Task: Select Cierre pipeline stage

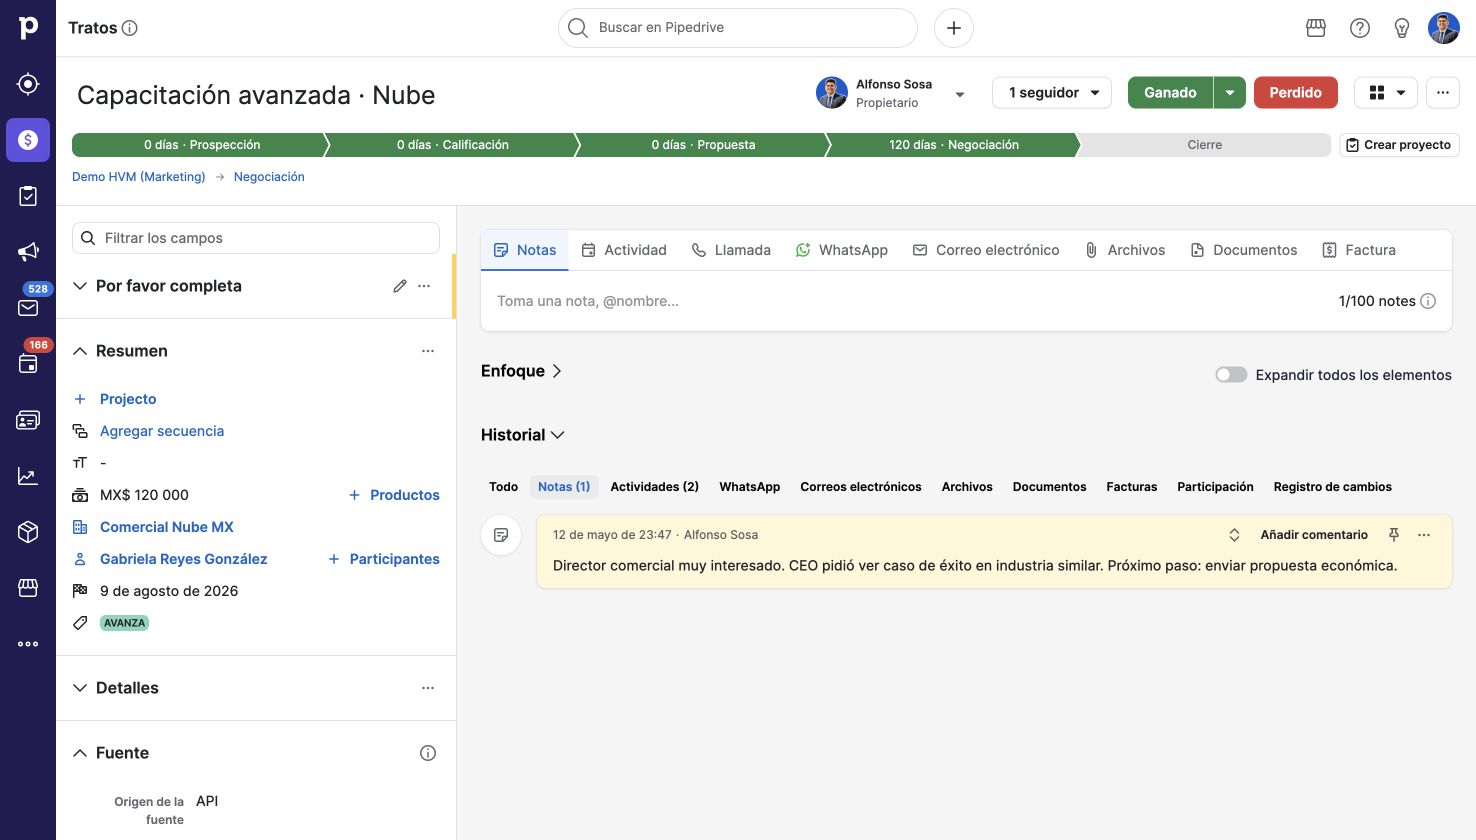Action: (1204, 145)
